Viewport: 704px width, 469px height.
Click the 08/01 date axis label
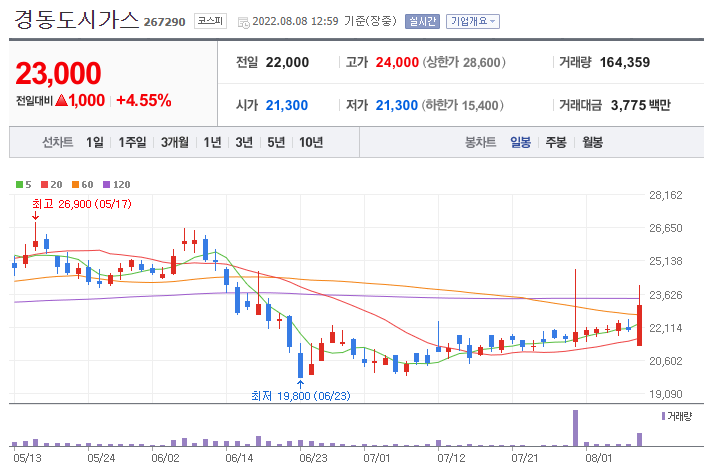pyautogui.click(x=598, y=458)
